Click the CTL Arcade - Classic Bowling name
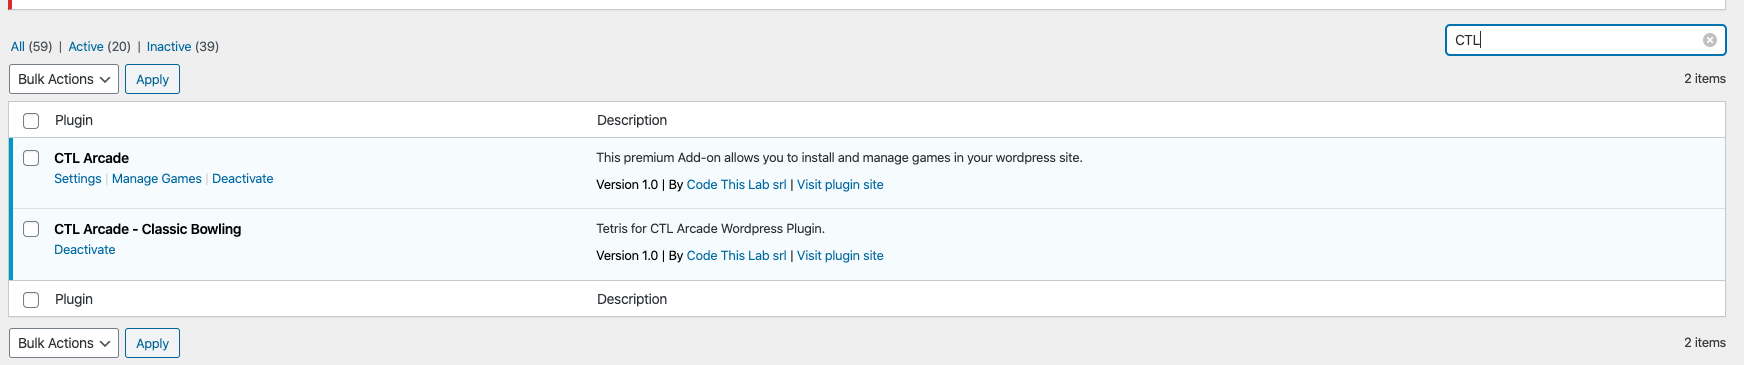 tap(148, 229)
